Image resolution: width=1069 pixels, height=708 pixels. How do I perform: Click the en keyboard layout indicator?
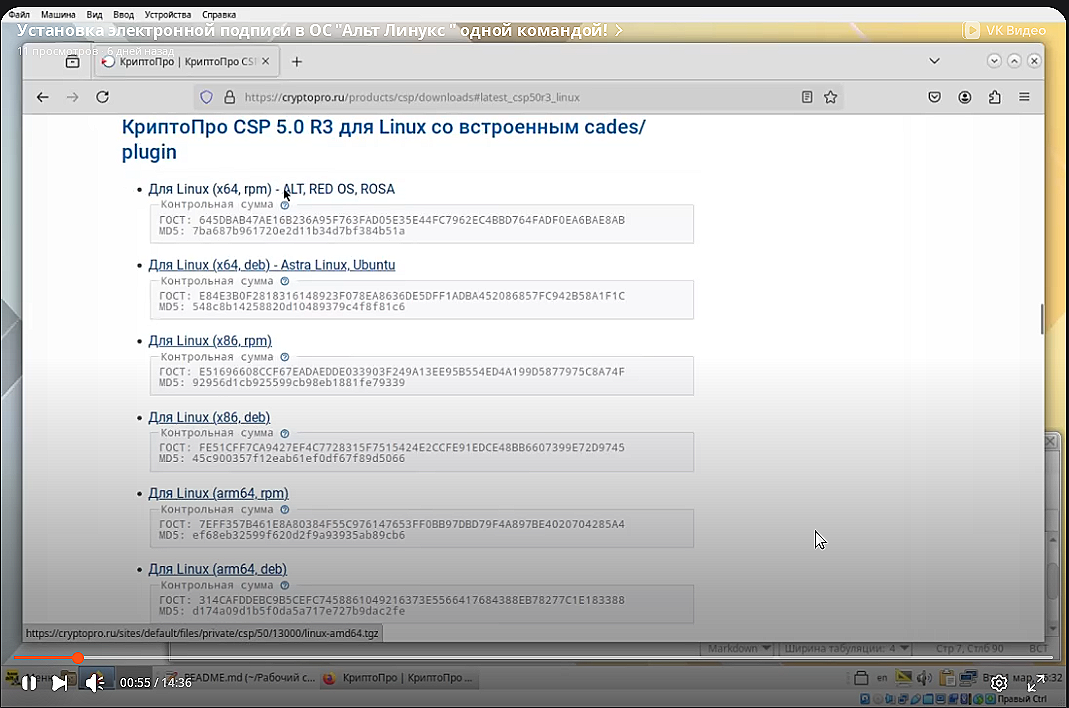tap(882, 678)
